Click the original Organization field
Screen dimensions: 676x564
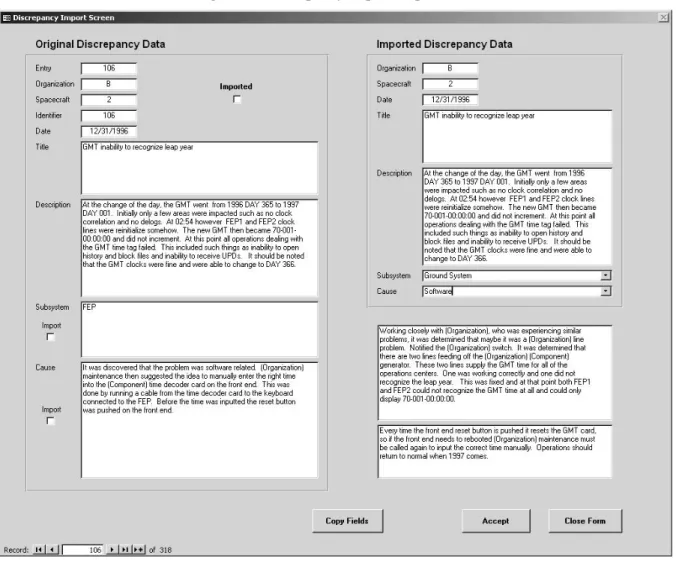click(x=109, y=84)
